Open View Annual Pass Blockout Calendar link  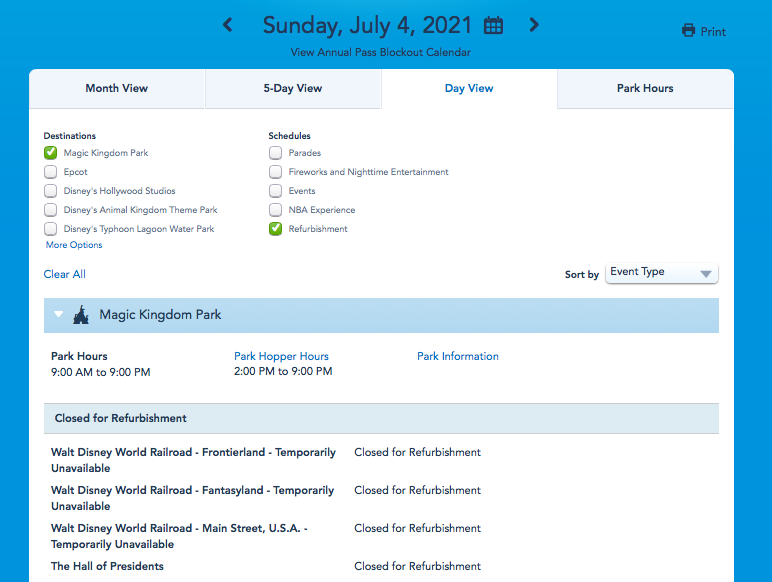(380, 52)
